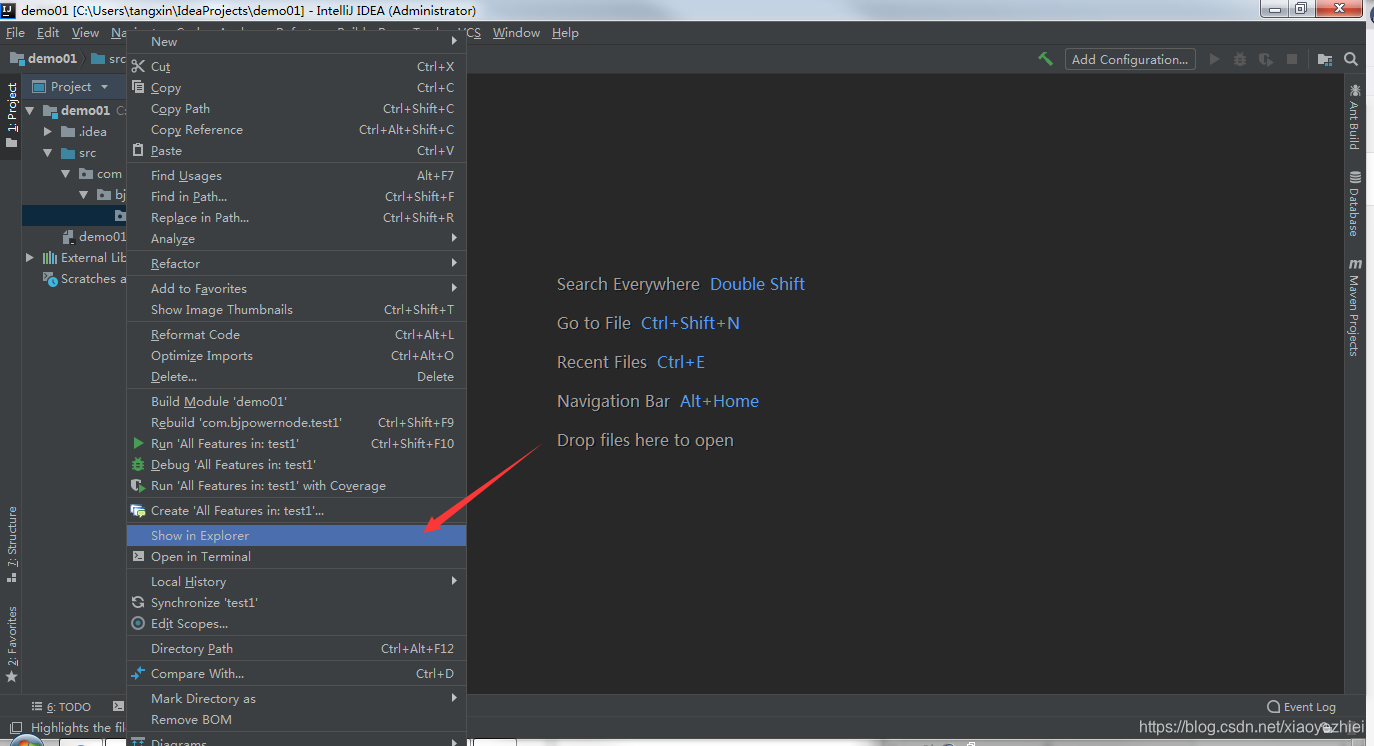Expand the .idea folder arrow
This screenshot has height=746, width=1374.
click(x=48, y=132)
